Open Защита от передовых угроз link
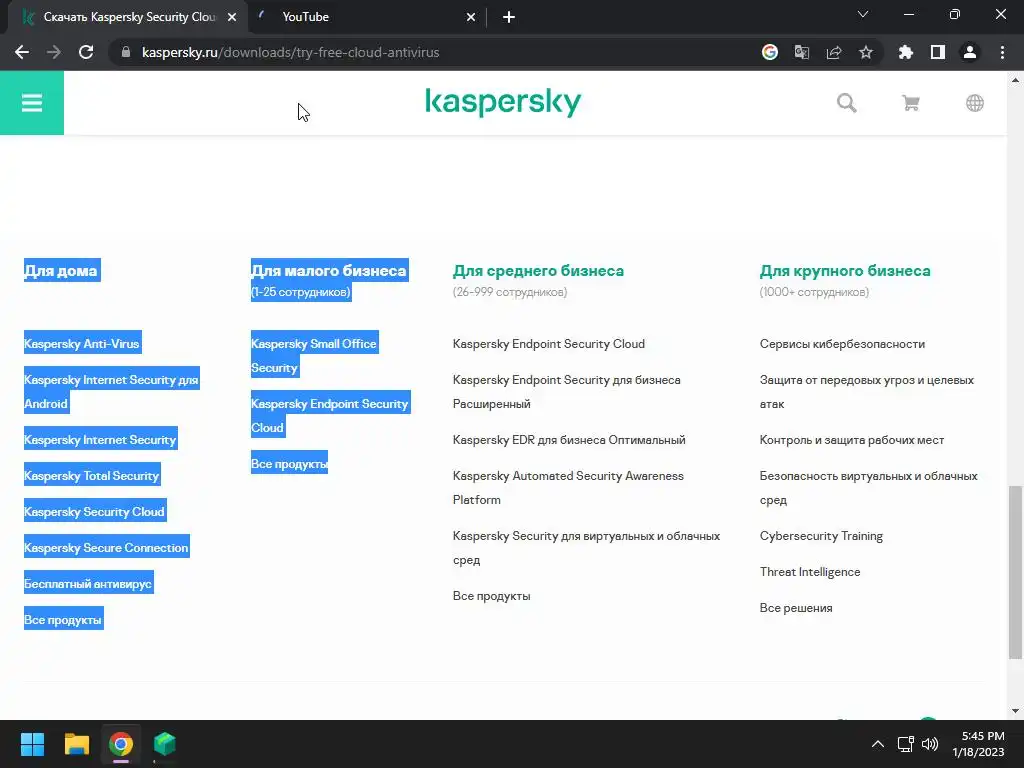 coord(867,391)
